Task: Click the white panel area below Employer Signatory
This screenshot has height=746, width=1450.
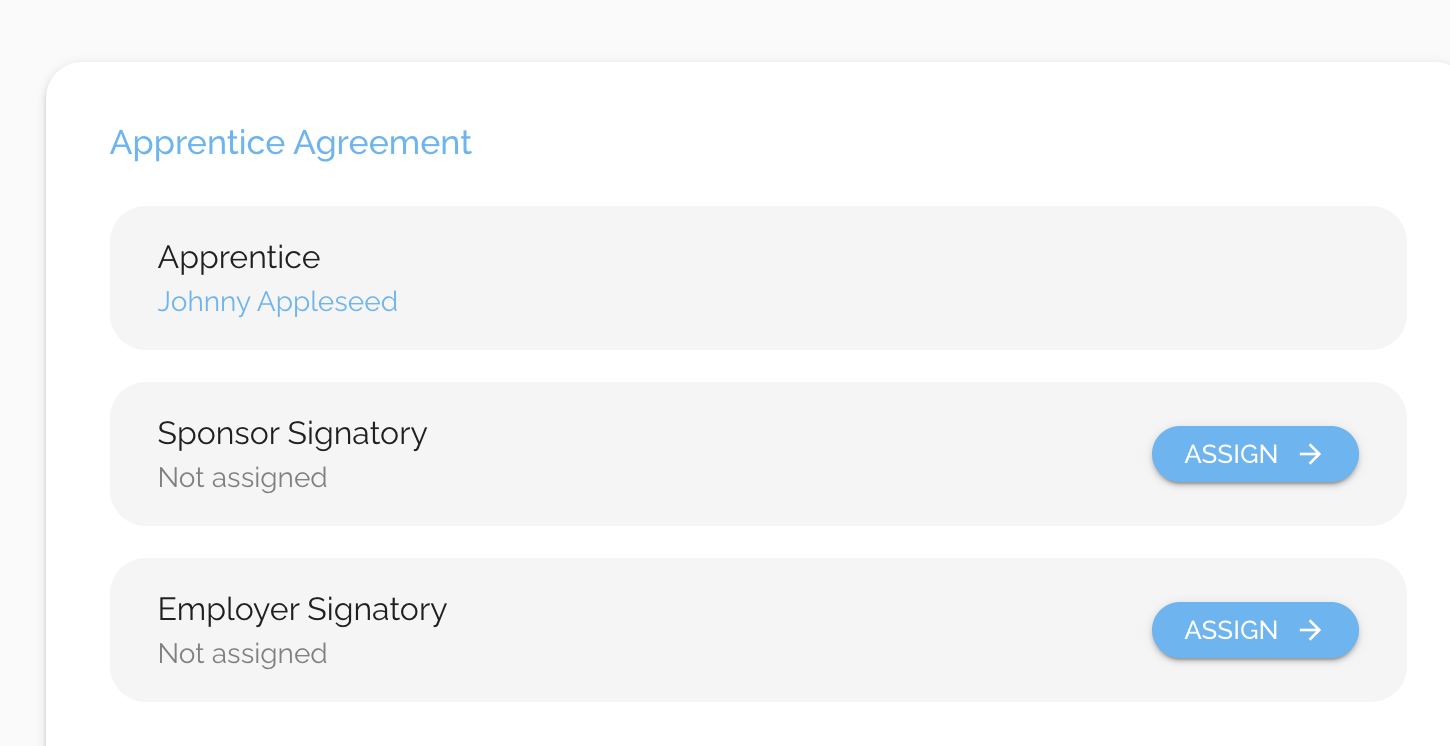Action: point(758,724)
